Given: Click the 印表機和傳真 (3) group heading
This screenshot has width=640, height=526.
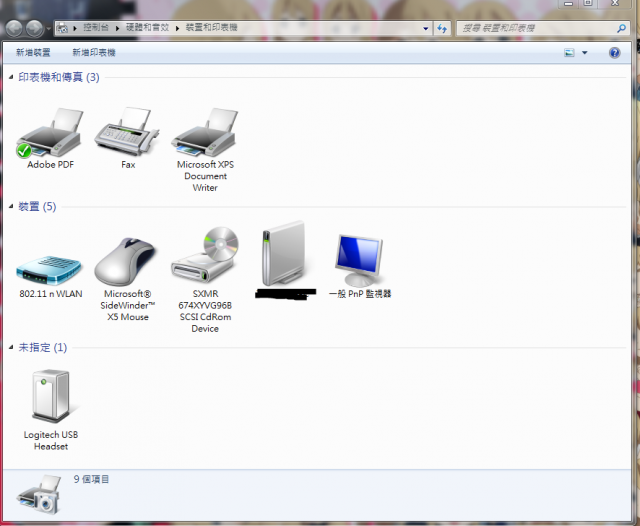Looking at the screenshot, I should pyautogui.click(x=59, y=77).
